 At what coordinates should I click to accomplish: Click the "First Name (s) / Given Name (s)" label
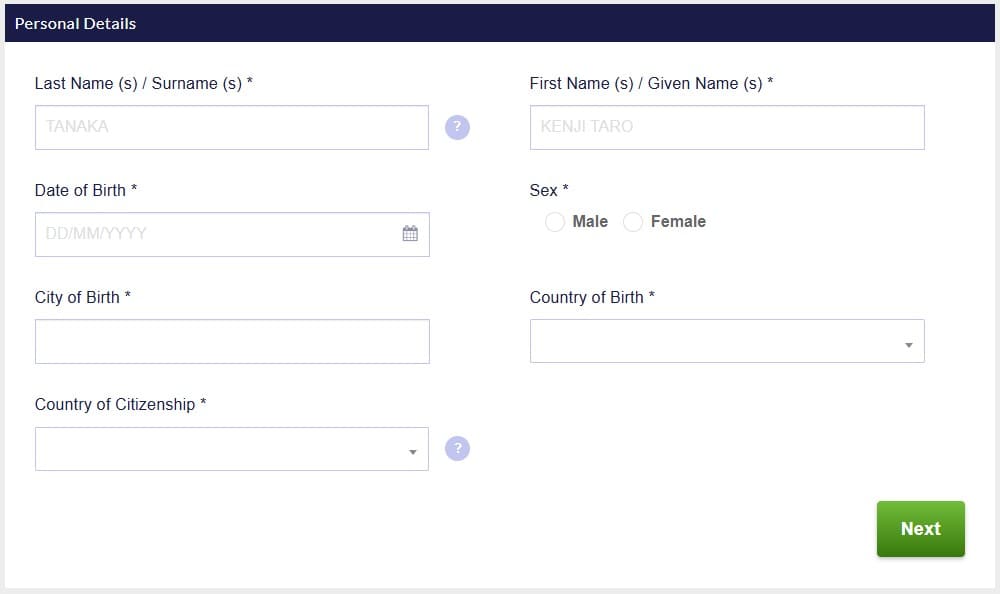pyautogui.click(x=651, y=84)
